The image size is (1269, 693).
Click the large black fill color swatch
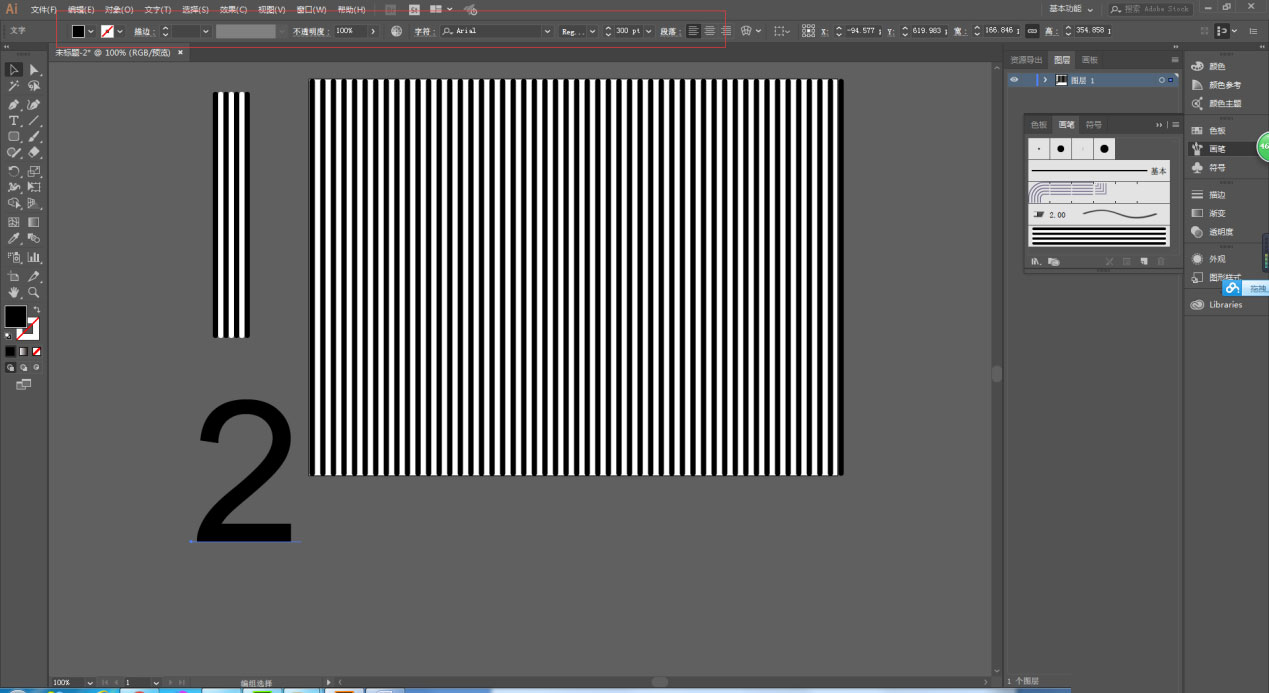[15, 316]
